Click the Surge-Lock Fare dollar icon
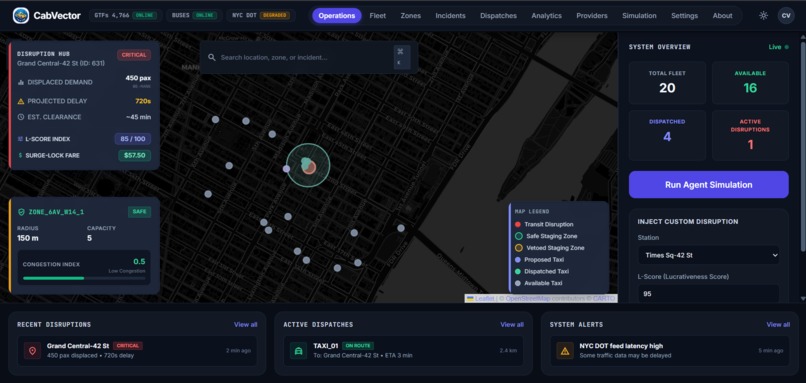Viewport: 806px width, 383px height. coord(21,155)
